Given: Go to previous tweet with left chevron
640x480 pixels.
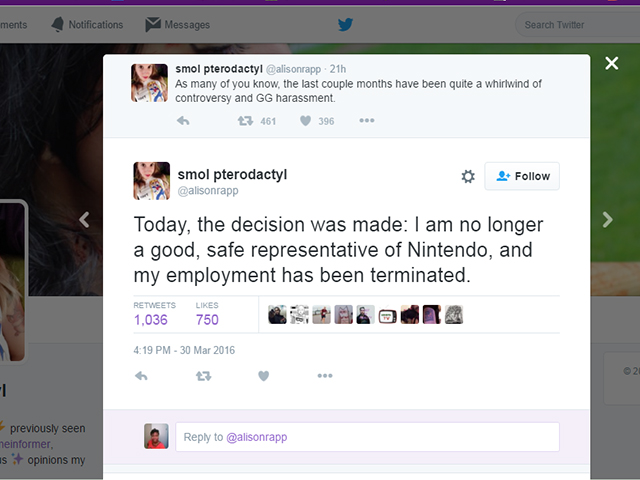Looking at the screenshot, I should (84, 220).
